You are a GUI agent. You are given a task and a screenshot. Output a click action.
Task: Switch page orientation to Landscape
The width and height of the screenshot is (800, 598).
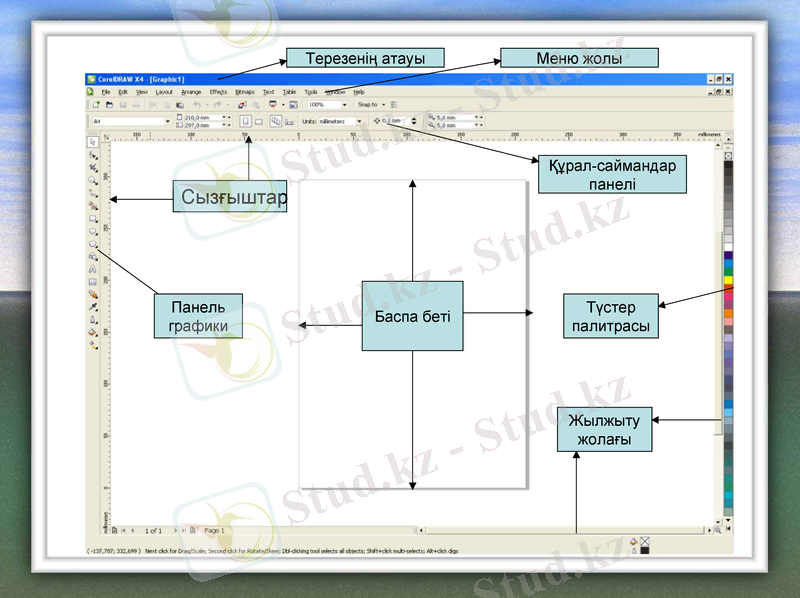point(258,121)
